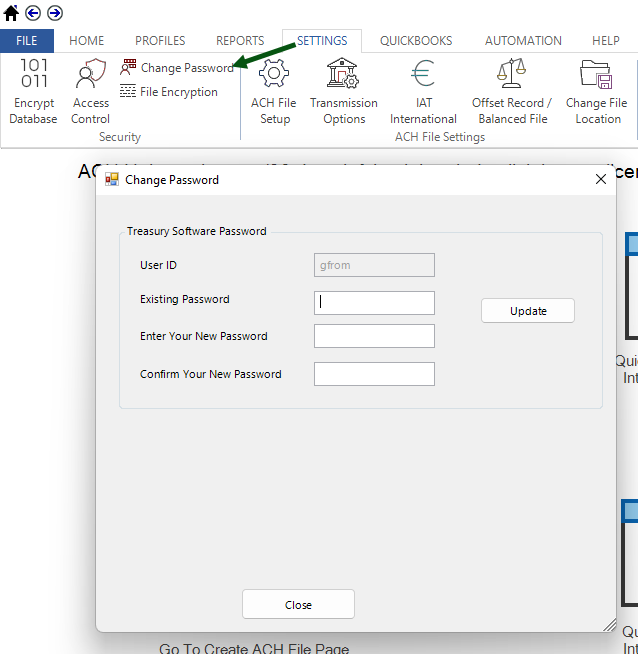
Task: Click the Existing Password field
Action: pyautogui.click(x=374, y=303)
